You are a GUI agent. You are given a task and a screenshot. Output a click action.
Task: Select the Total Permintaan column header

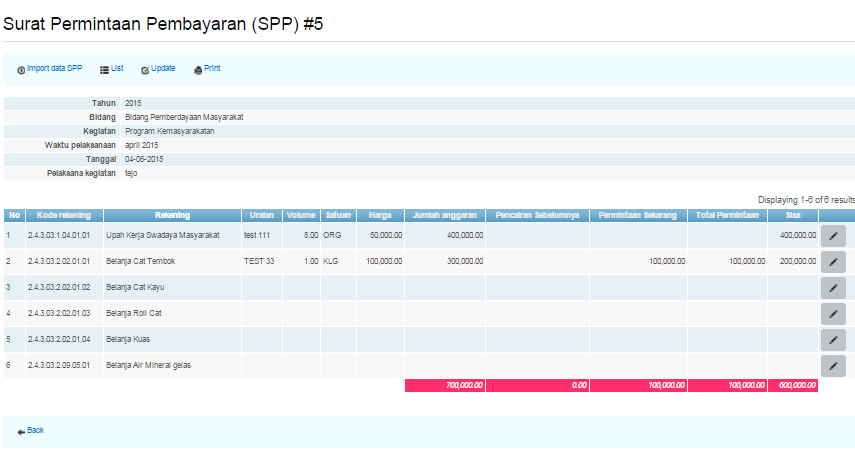tap(728, 215)
